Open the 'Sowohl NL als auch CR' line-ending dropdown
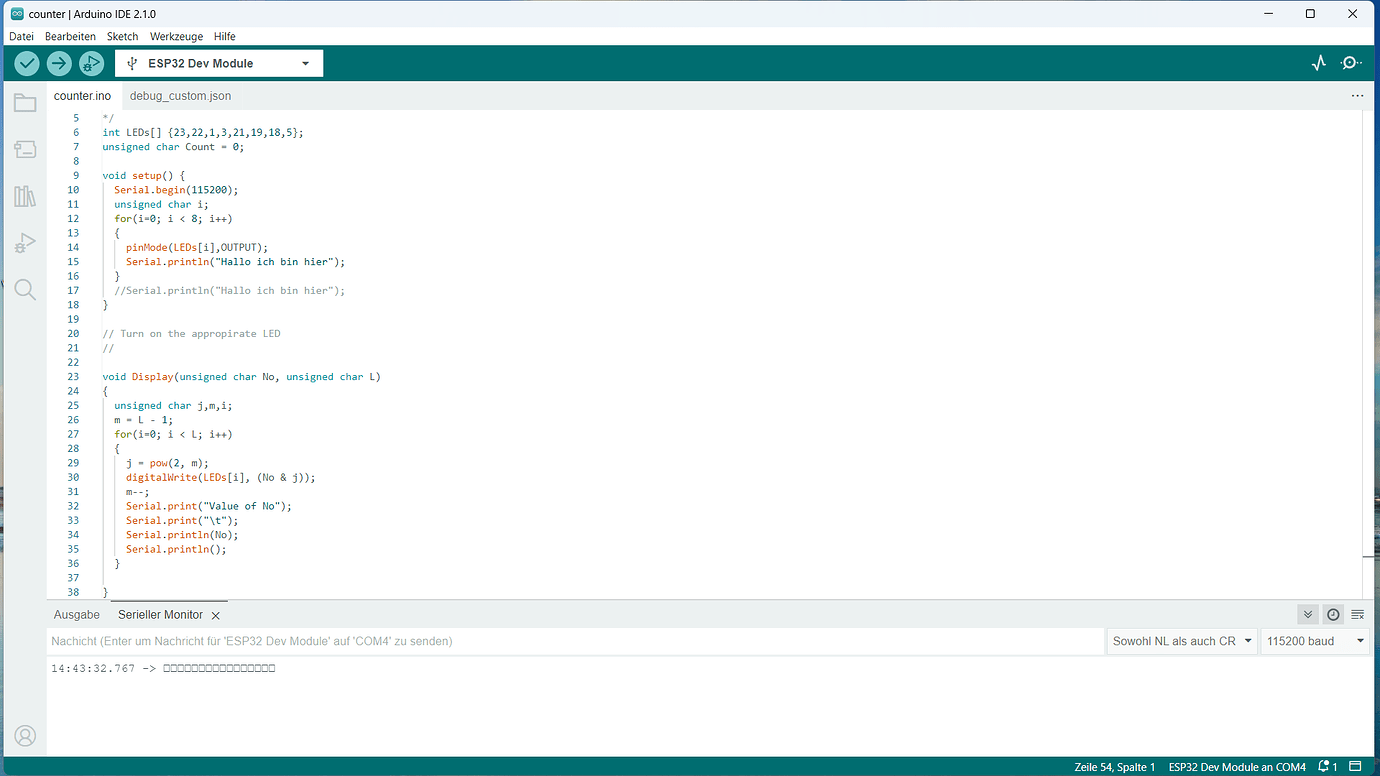 click(x=1182, y=641)
